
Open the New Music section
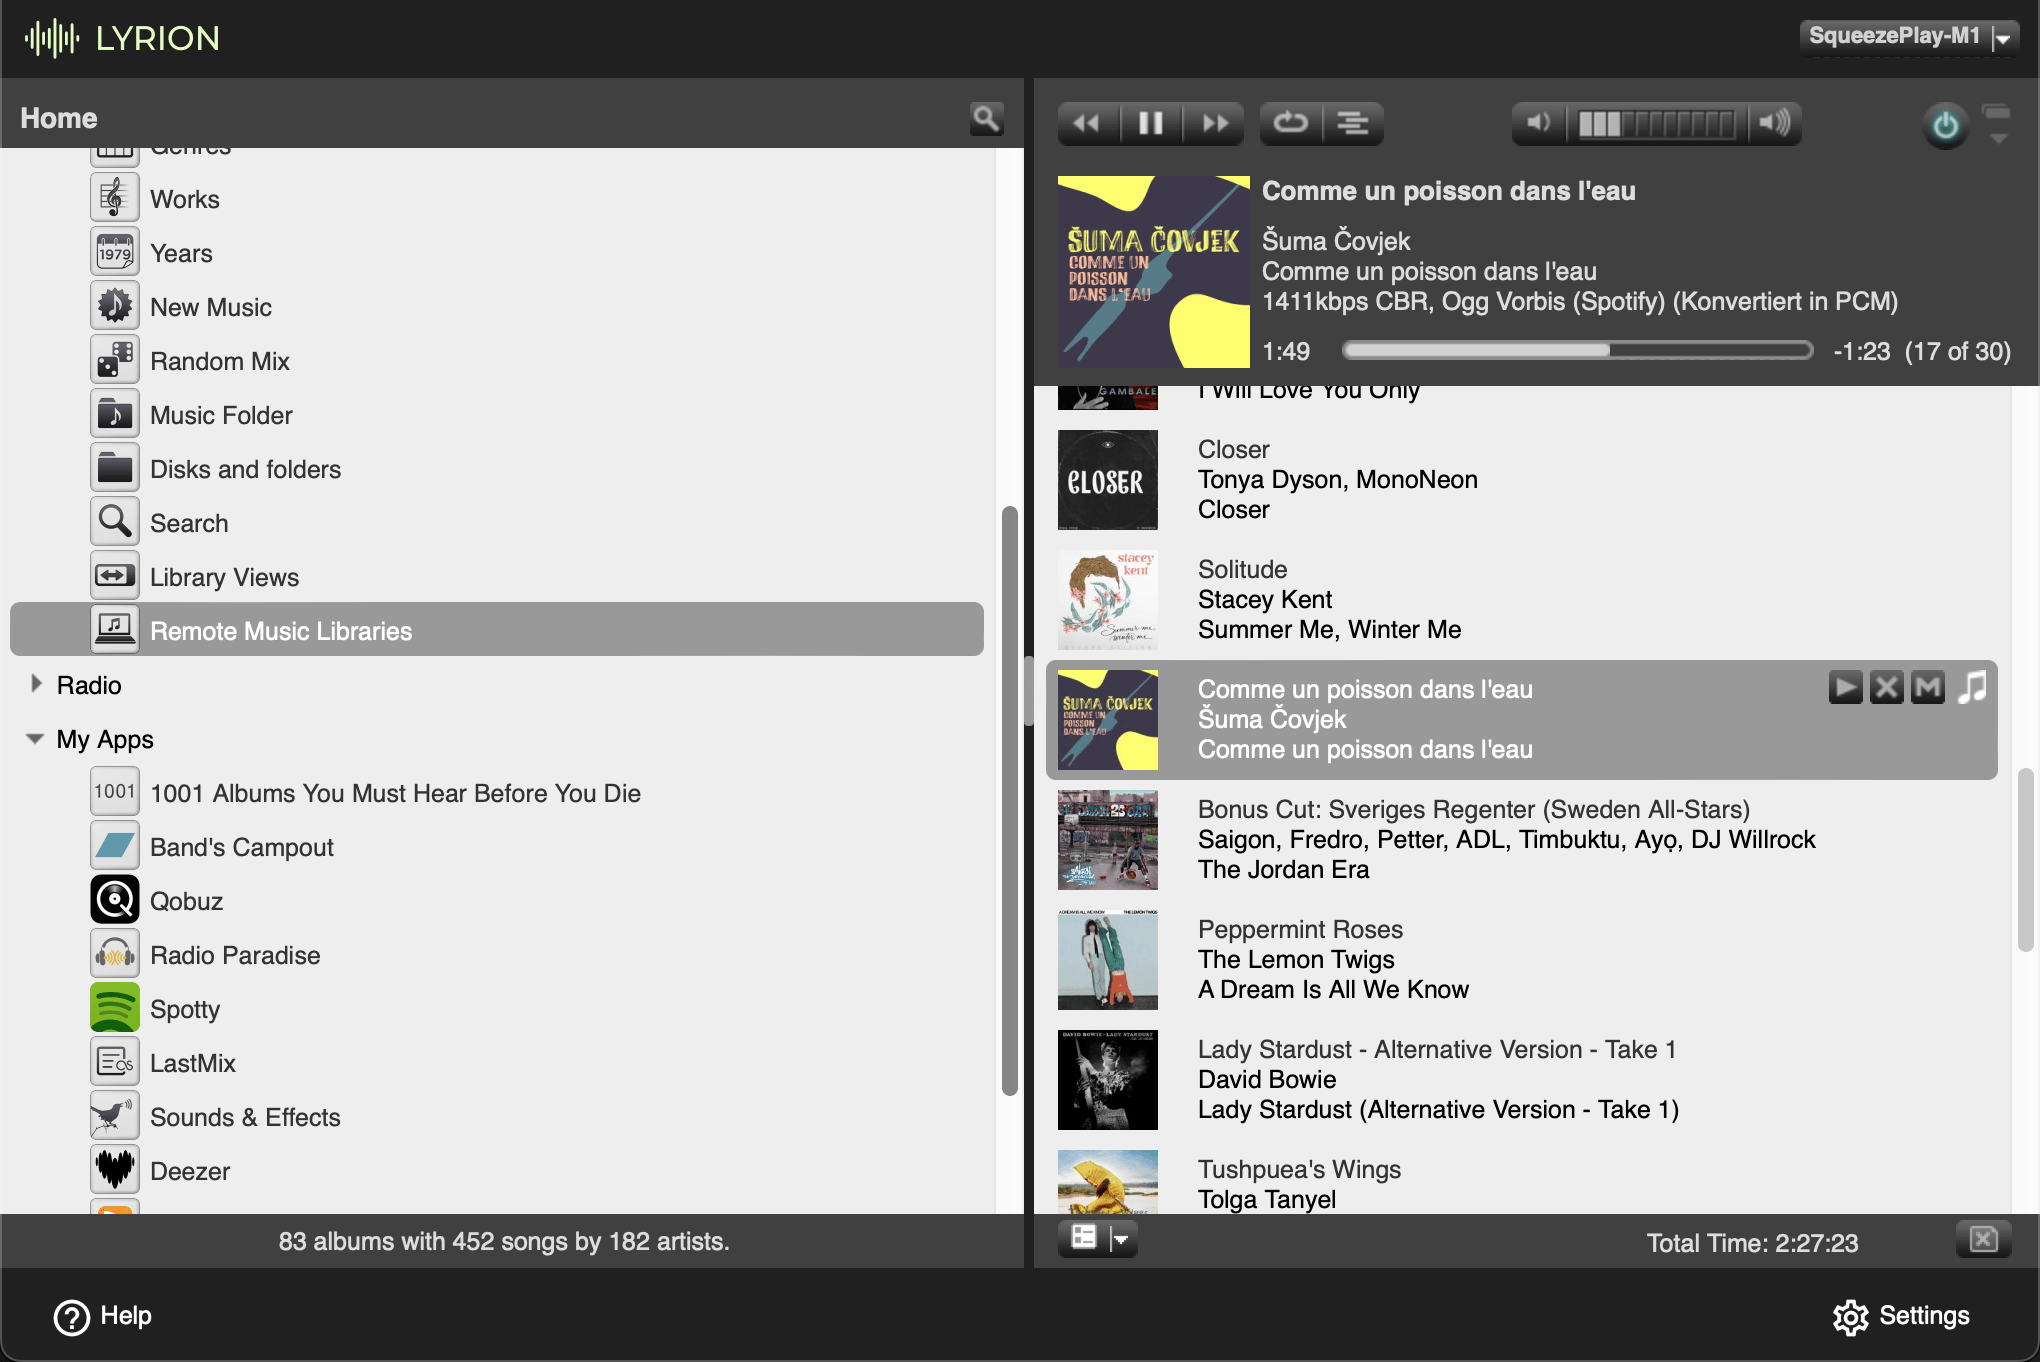pyautogui.click(x=210, y=307)
